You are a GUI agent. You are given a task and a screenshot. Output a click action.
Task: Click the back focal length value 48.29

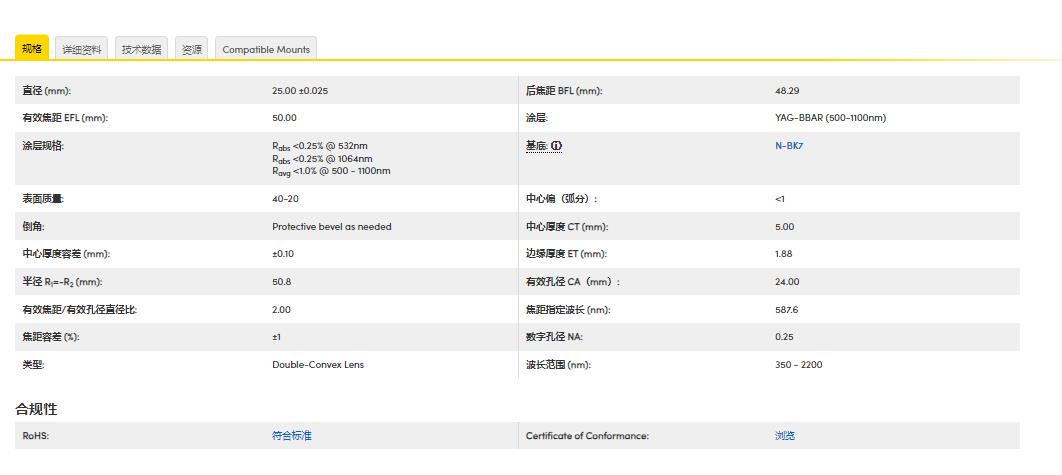click(787, 91)
